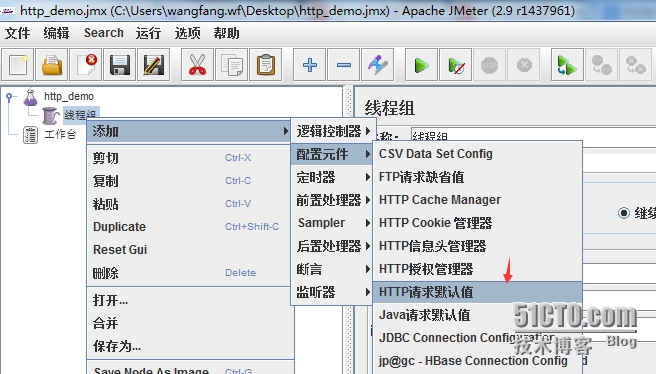Click the Copy toolbar icon
This screenshot has height=374, width=656.
pos(231,65)
